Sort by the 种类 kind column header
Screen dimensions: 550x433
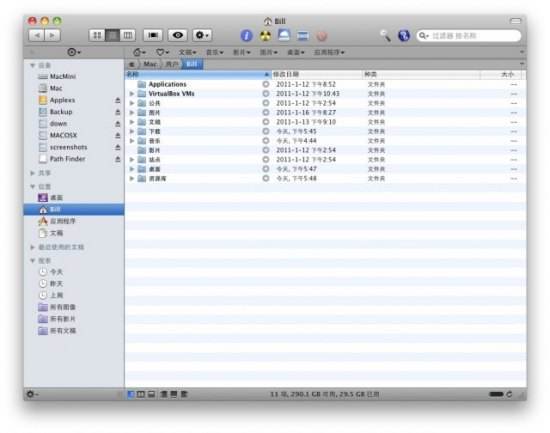pos(421,74)
